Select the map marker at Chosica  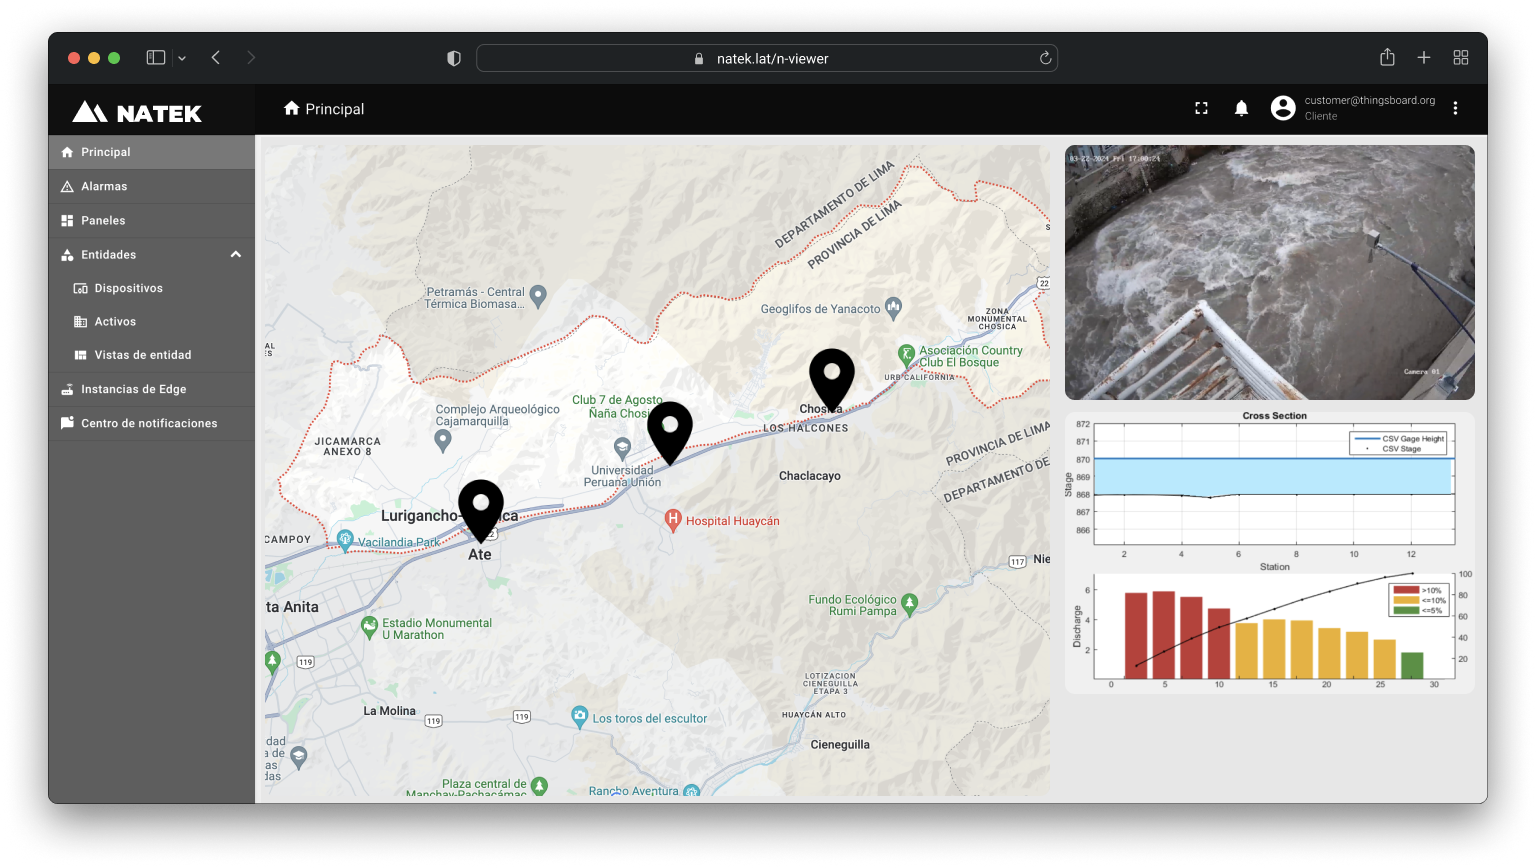(x=831, y=380)
